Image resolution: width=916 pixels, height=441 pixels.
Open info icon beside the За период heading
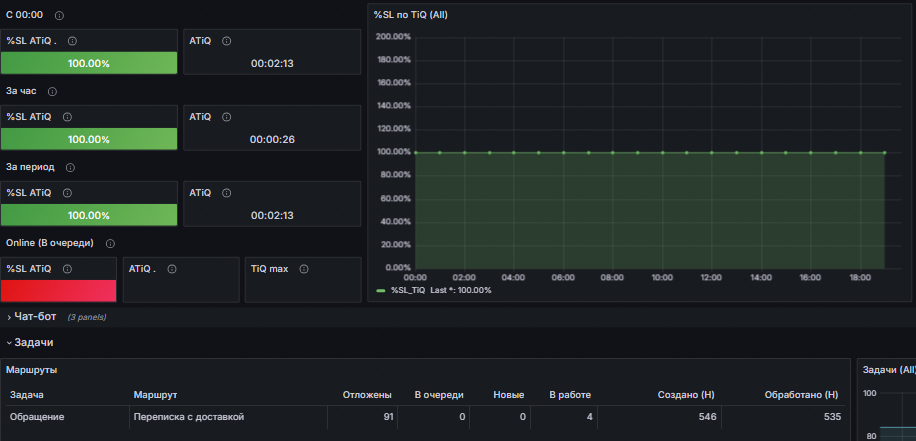point(70,168)
